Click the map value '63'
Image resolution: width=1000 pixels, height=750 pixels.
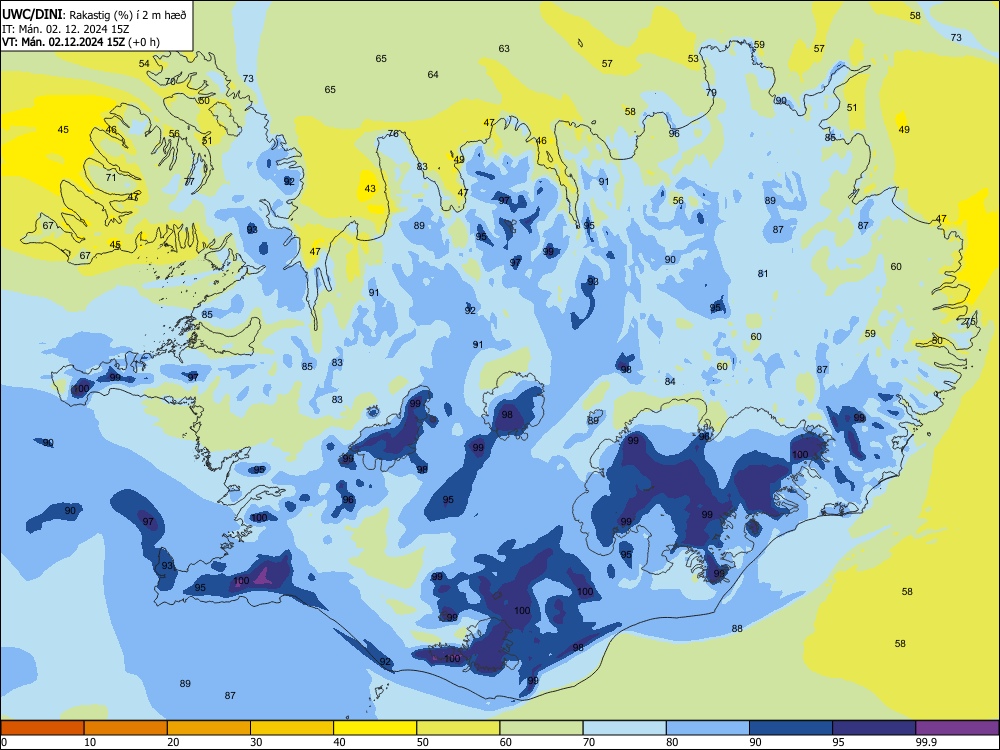pos(504,48)
